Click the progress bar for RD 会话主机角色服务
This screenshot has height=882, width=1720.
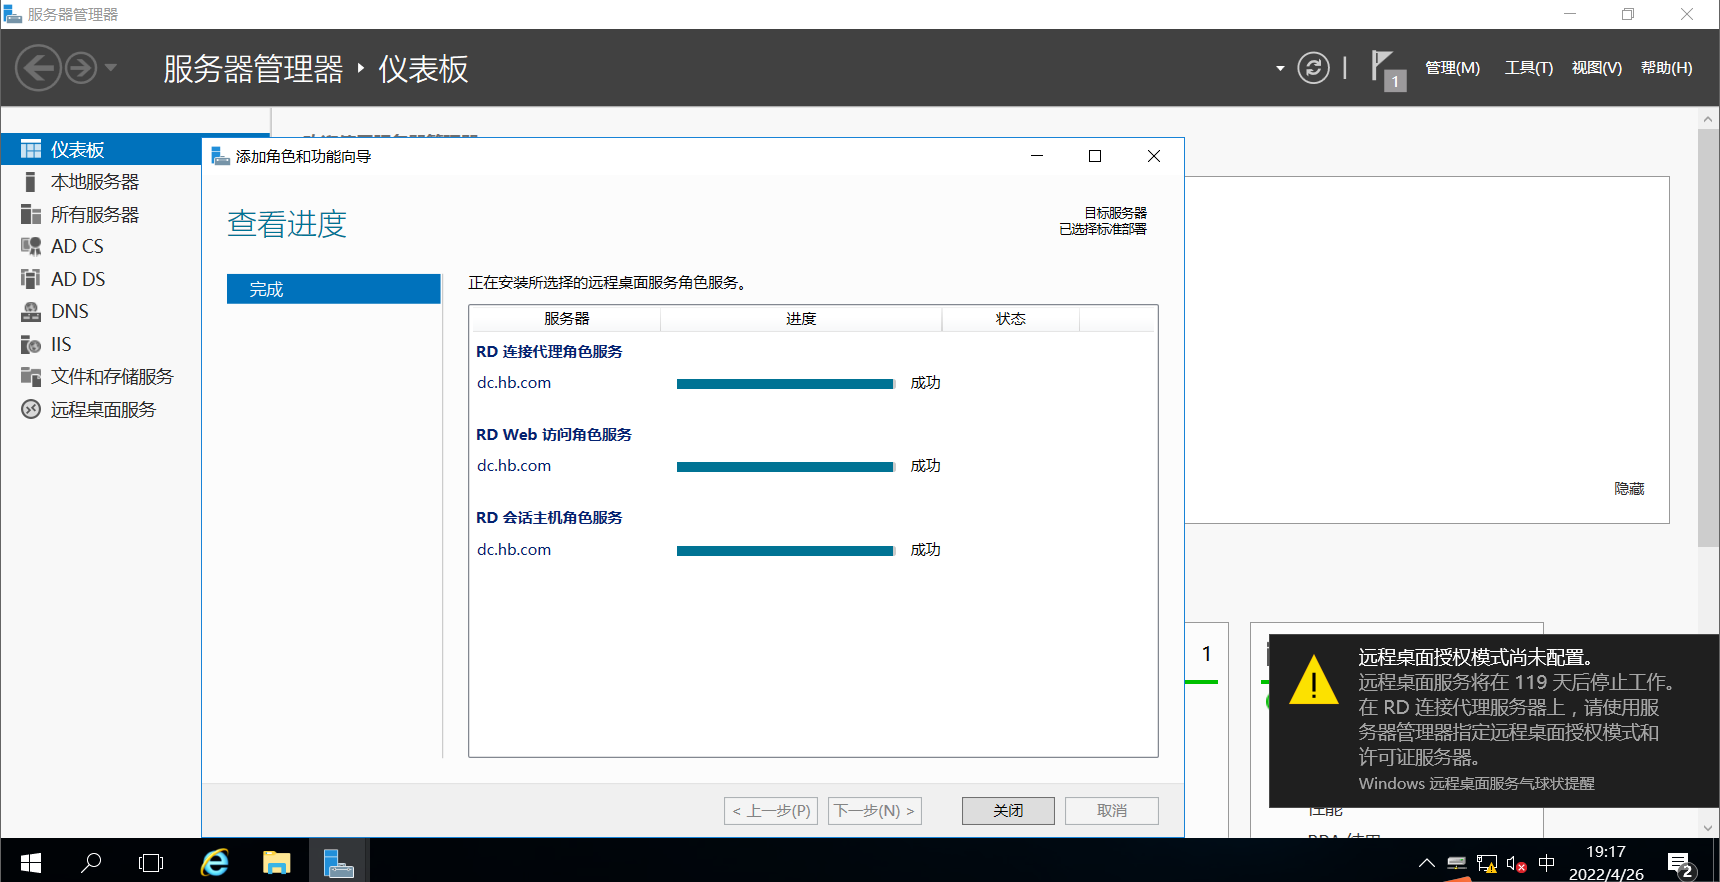tap(785, 551)
